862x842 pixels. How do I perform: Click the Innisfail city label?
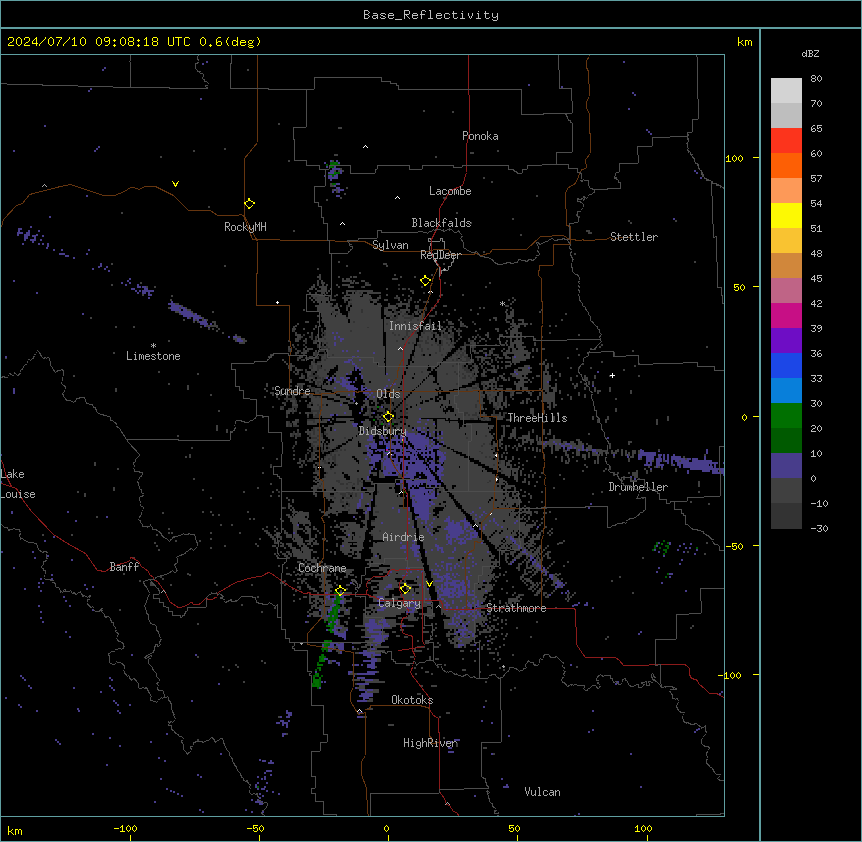[415, 326]
